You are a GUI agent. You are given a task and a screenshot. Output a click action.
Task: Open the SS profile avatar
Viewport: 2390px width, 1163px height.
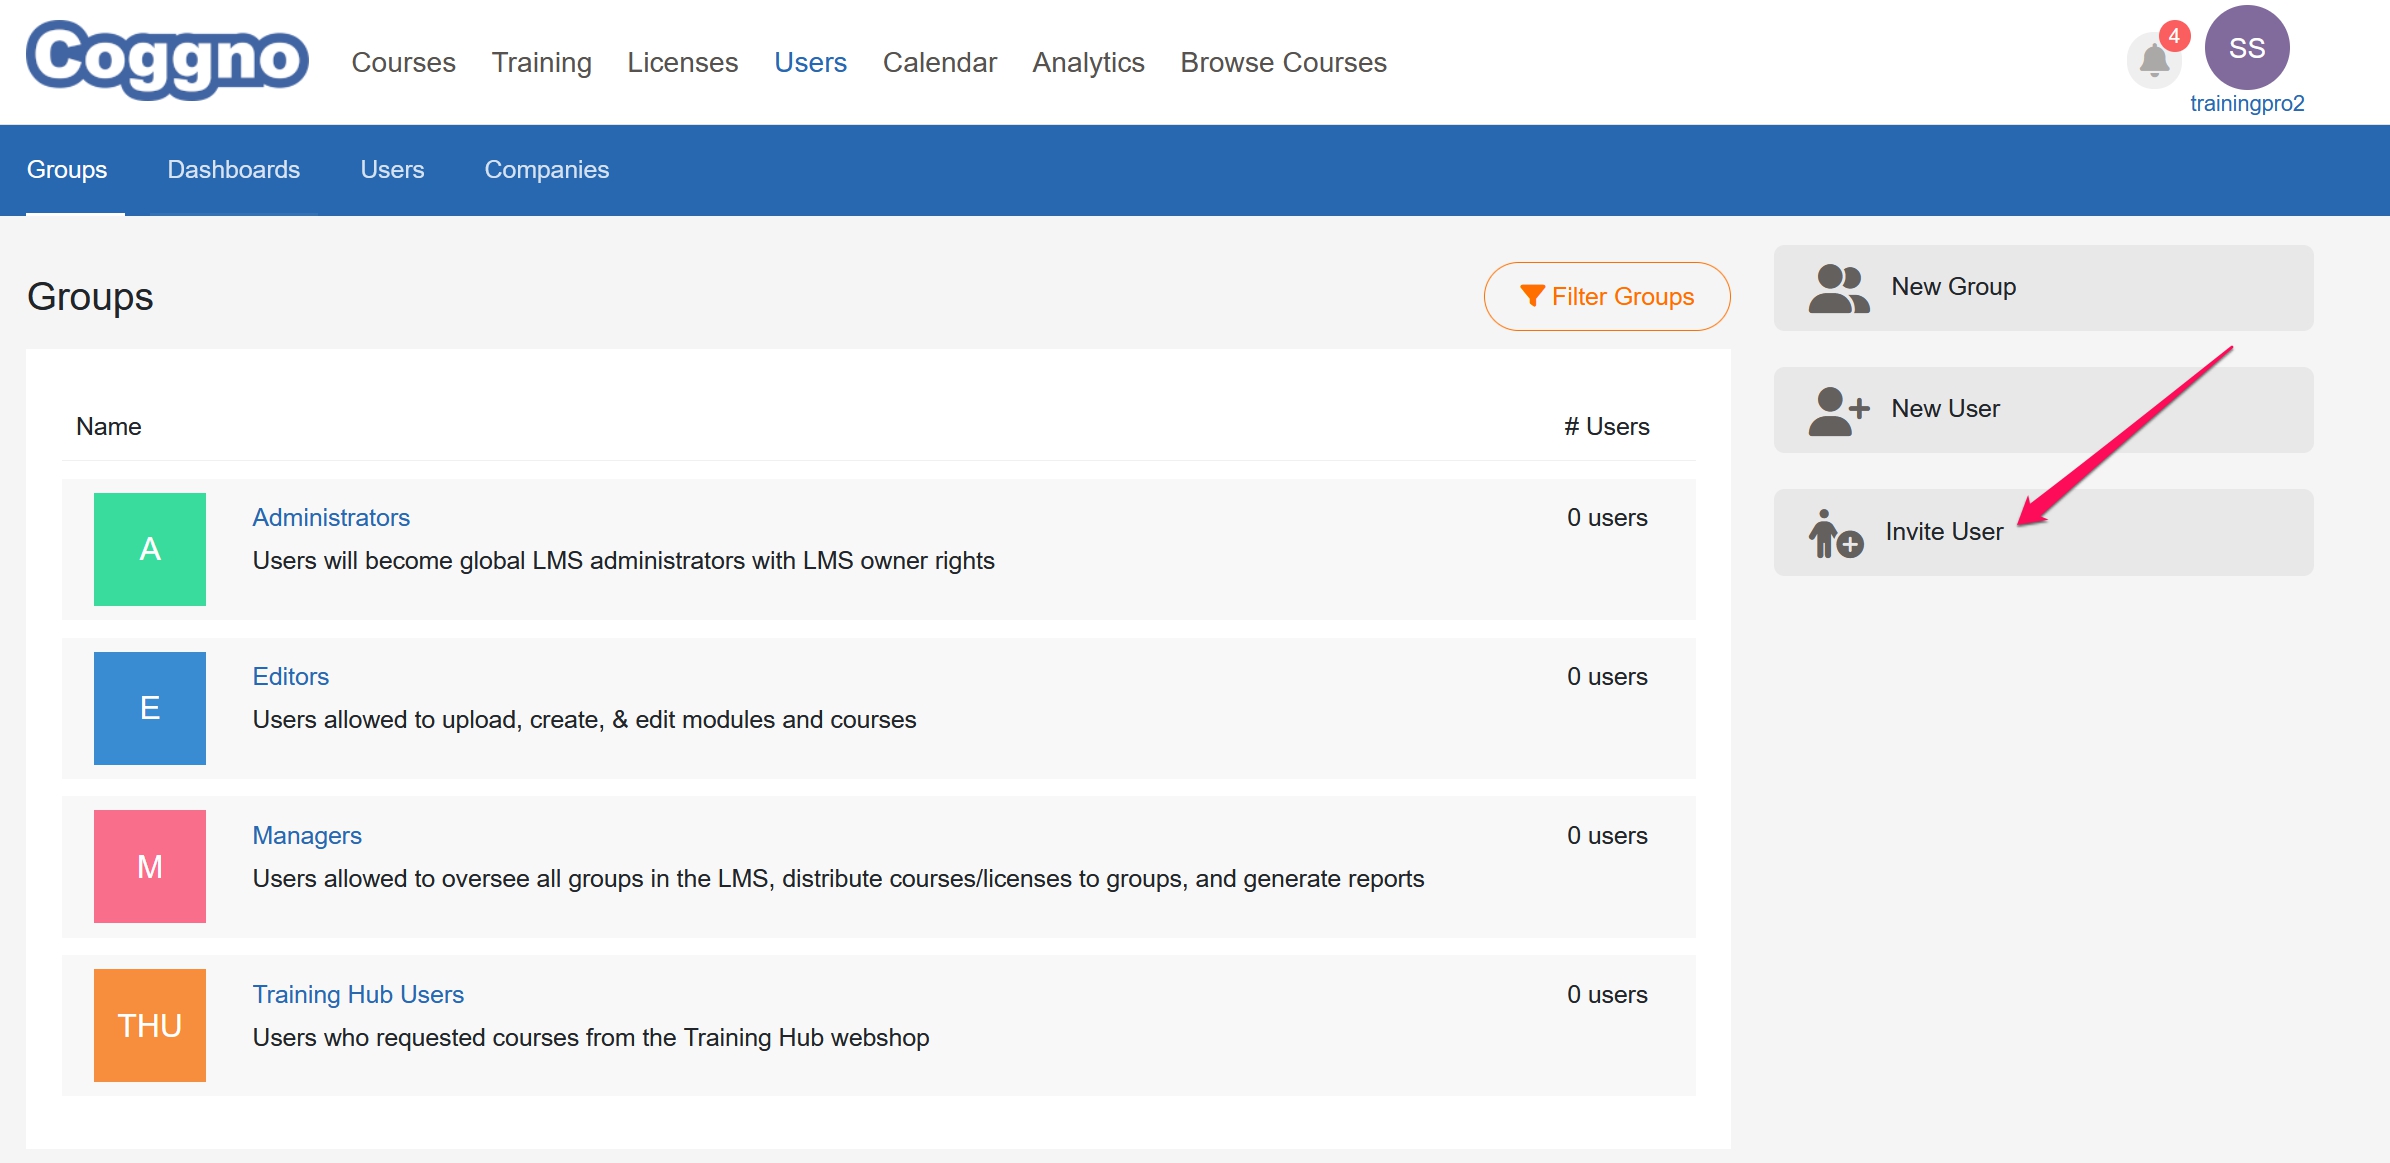tap(2246, 48)
